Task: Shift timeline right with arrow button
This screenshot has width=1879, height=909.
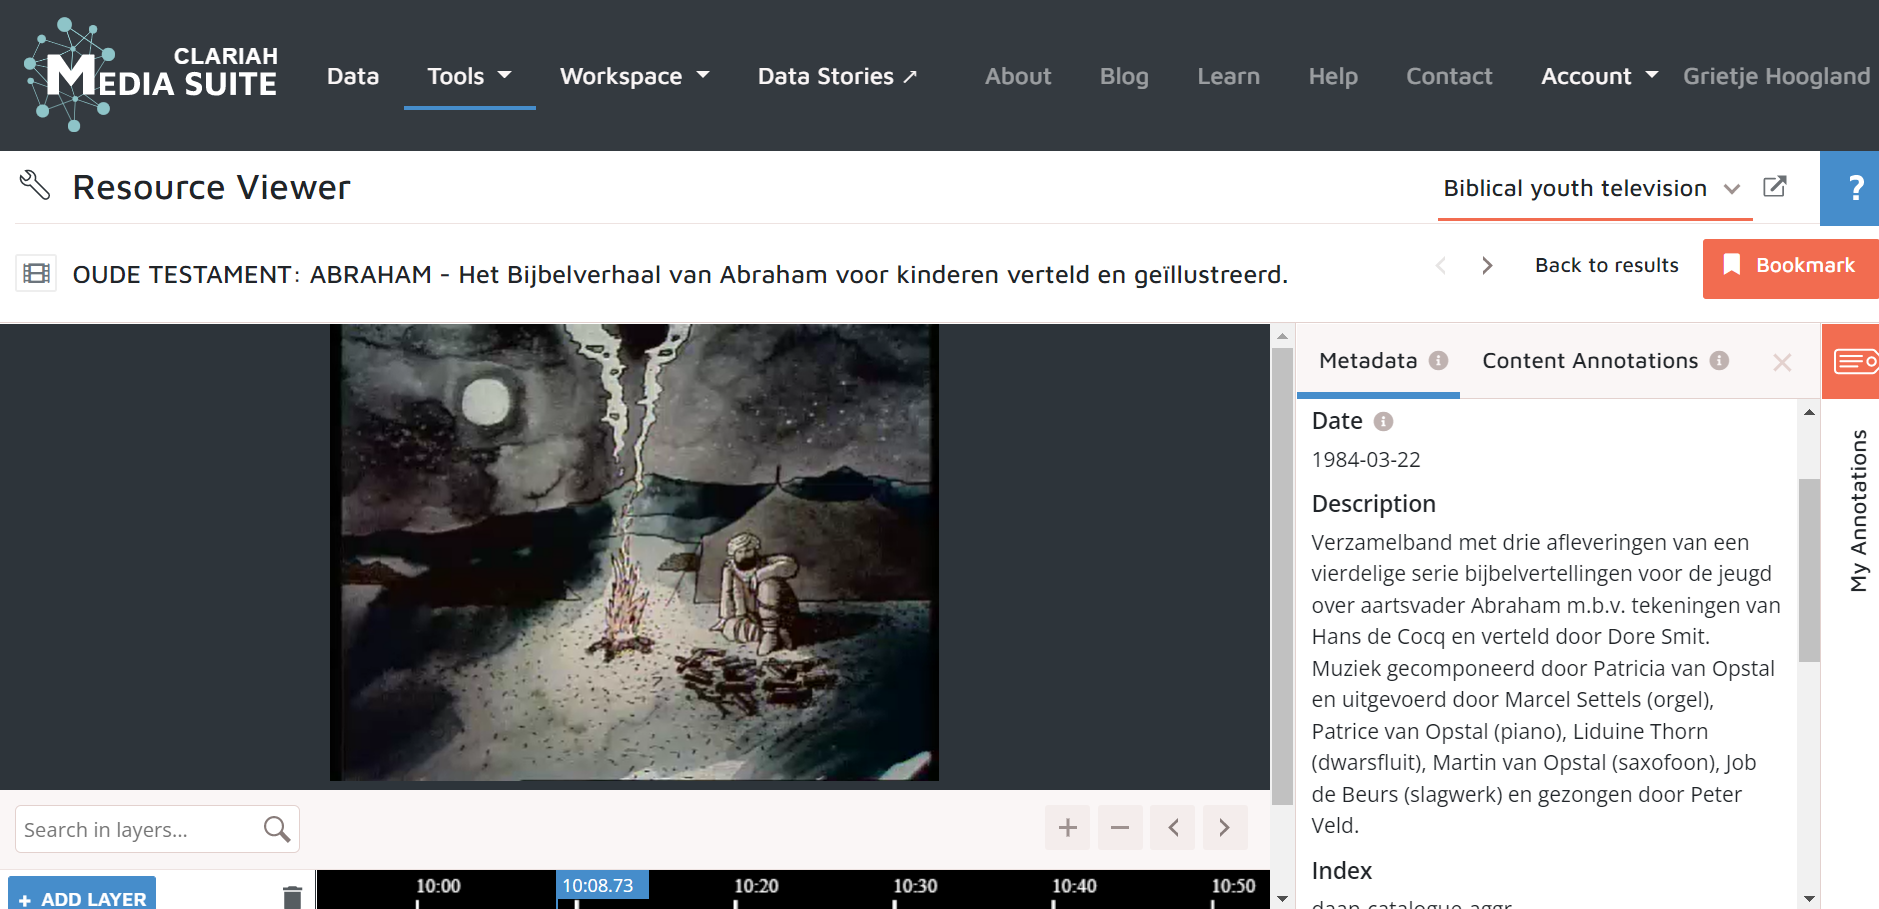Action: pyautogui.click(x=1225, y=828)
